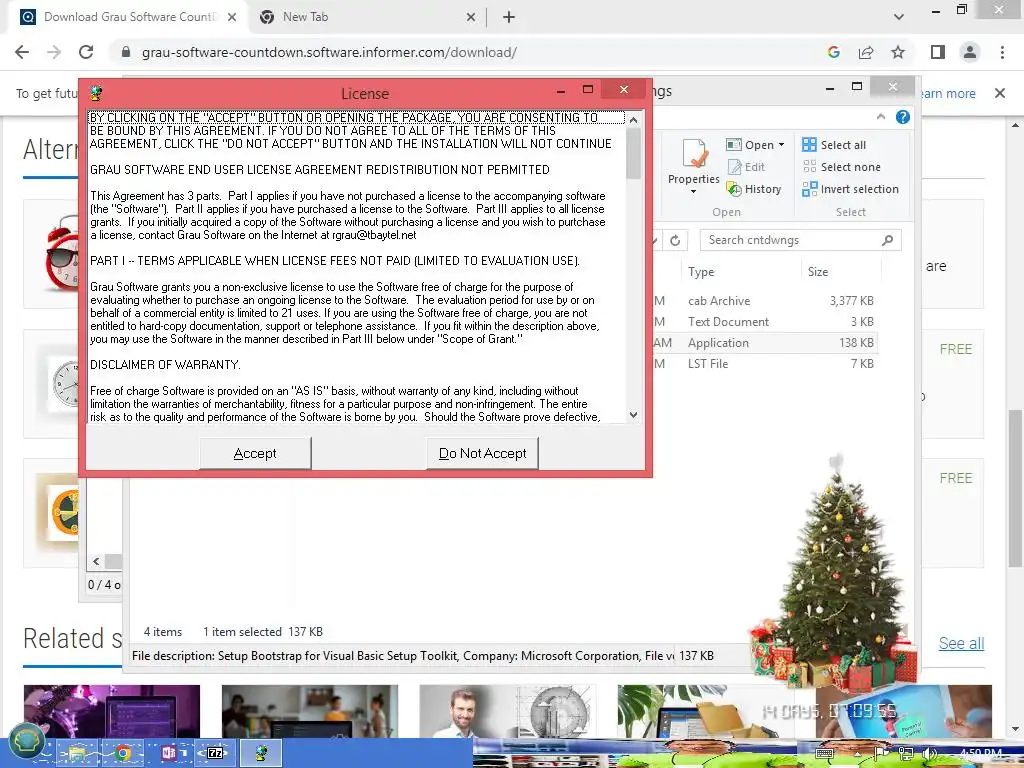
Task: Click the share page icon
Action: point(866,52)
